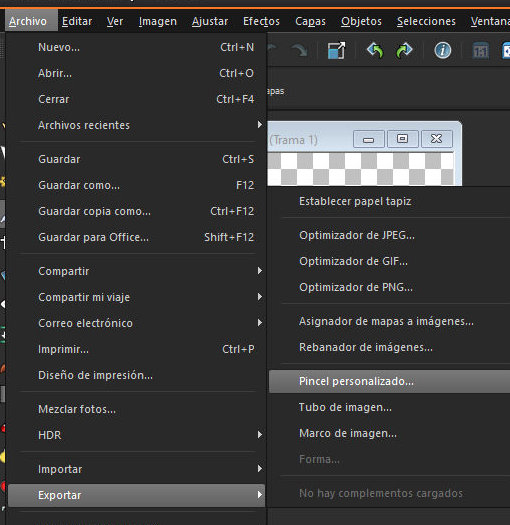The width and height of the screenshot is (510, 525).
Task: Expand the HDR submenu arrow
Action: (260, 435)
